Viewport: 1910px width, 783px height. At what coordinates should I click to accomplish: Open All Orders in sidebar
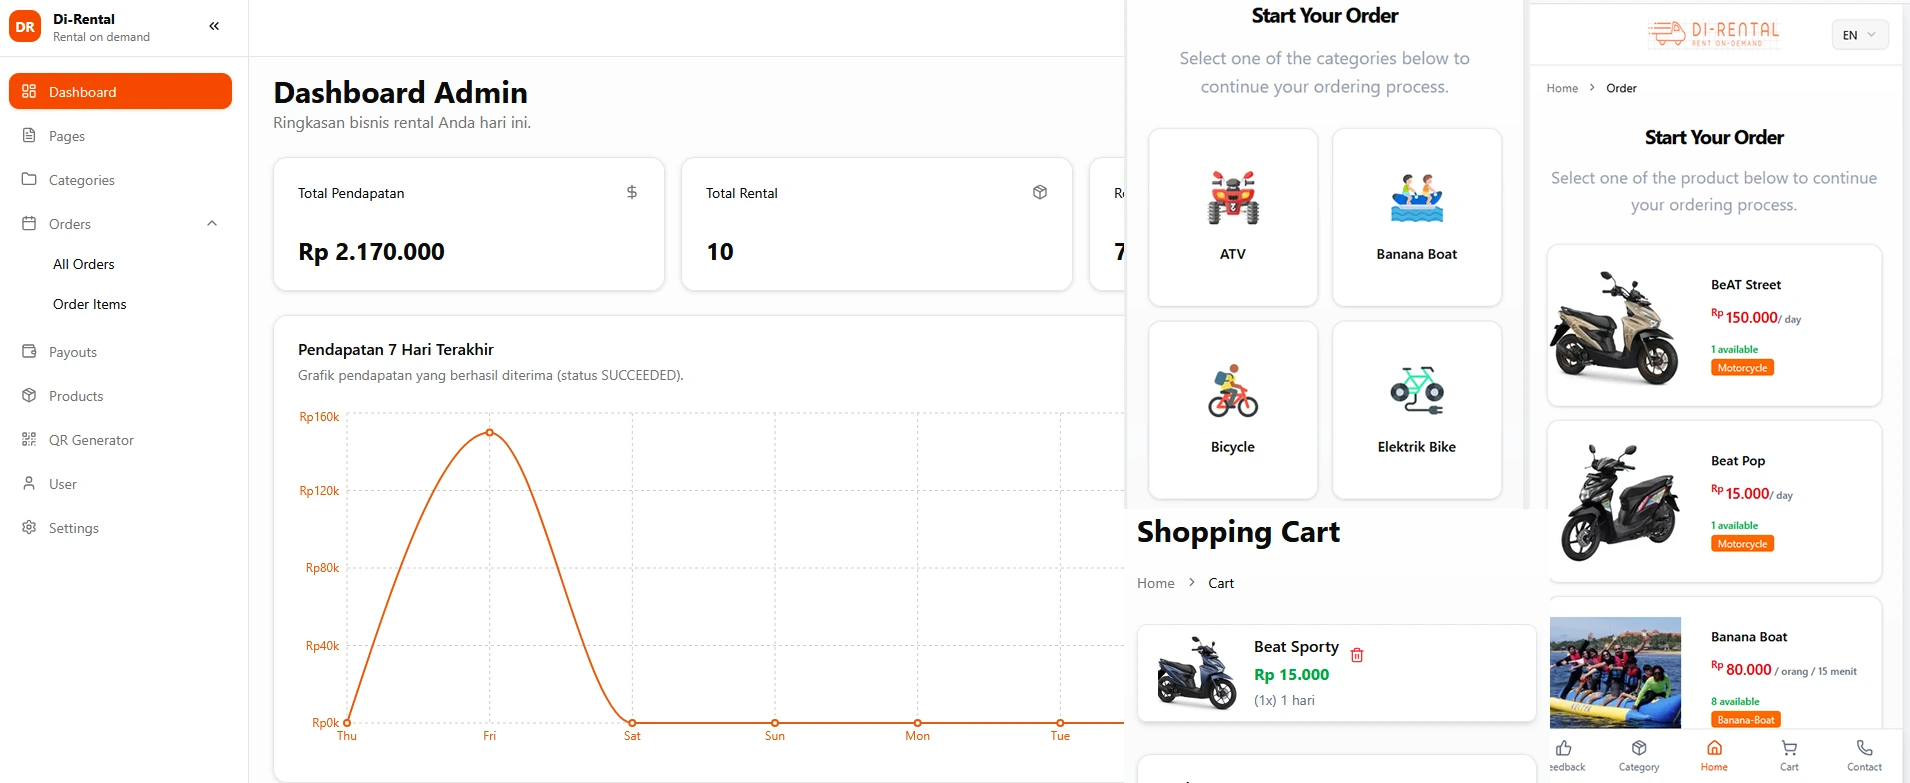tap(84, 264)
